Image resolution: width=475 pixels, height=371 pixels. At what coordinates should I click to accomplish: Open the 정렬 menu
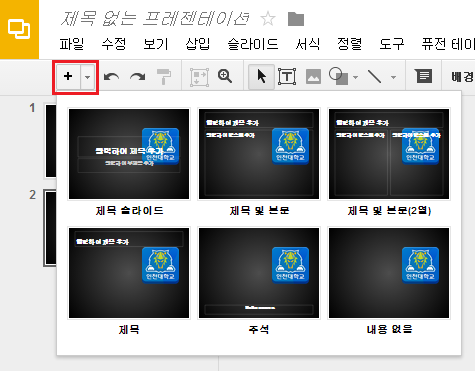(350, 44)
